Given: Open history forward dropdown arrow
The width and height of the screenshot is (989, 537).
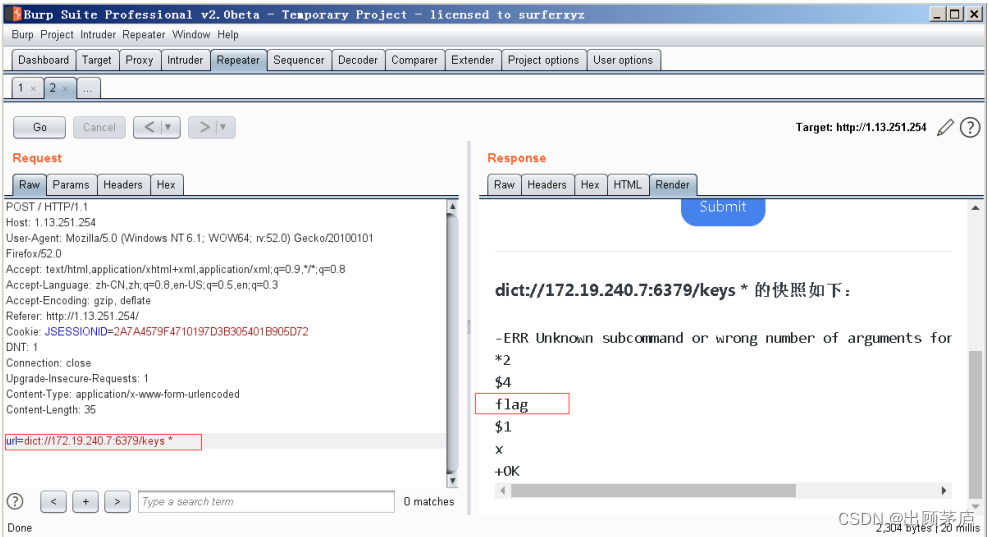Looking at the screenshot, I should (x=223, y=127).
